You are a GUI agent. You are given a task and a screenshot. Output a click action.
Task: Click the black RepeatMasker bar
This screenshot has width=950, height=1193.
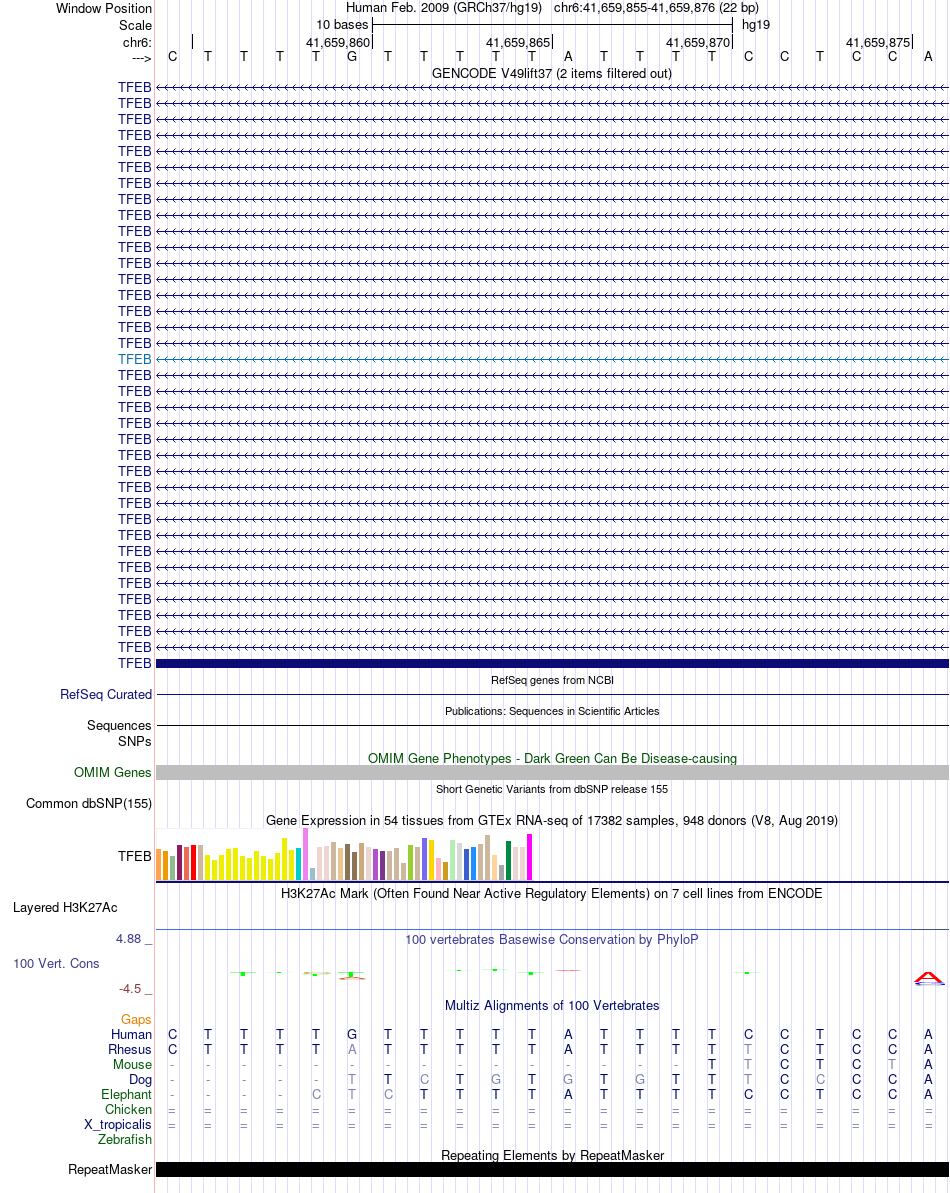[552, 1169]
